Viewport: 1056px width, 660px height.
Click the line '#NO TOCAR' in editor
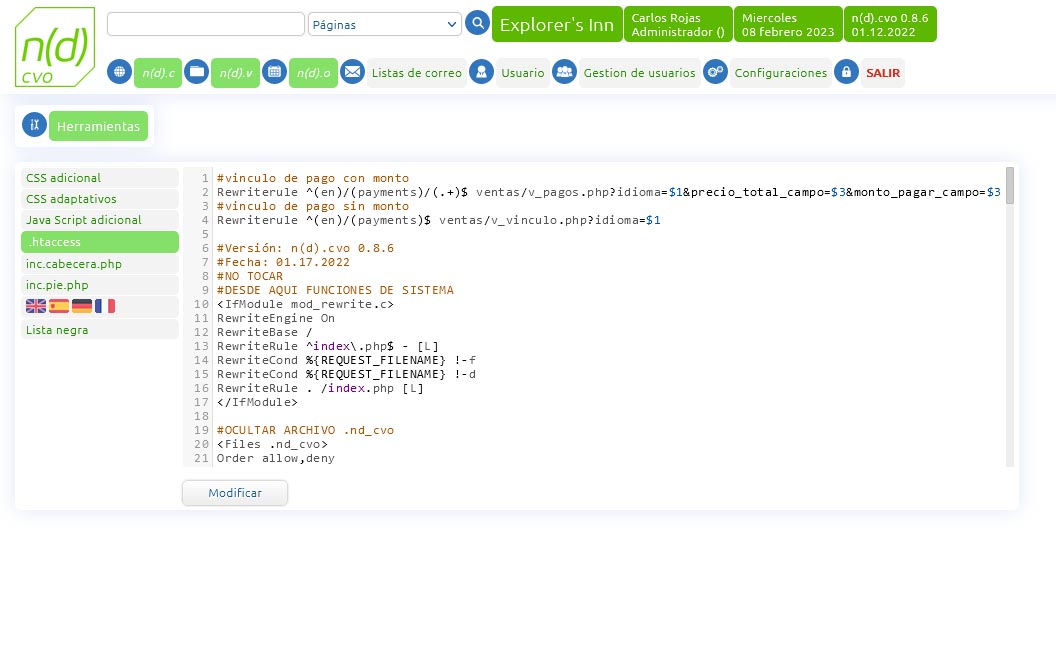250,276
